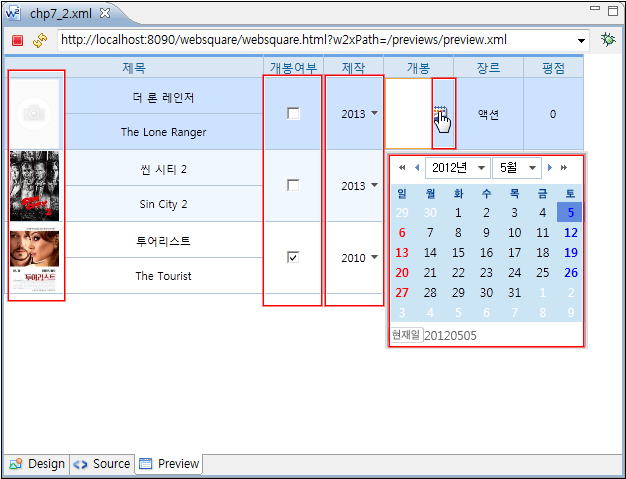Click the red stop button in preview toolbar
This screenshot has height=479, width=626.
click(x=18, y=41)
